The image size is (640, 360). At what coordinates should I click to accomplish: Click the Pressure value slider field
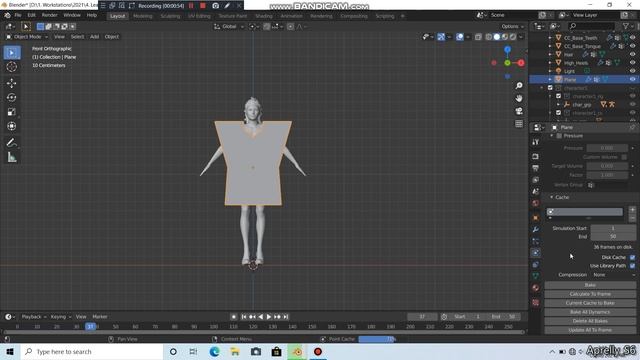[x=607, y=148]
